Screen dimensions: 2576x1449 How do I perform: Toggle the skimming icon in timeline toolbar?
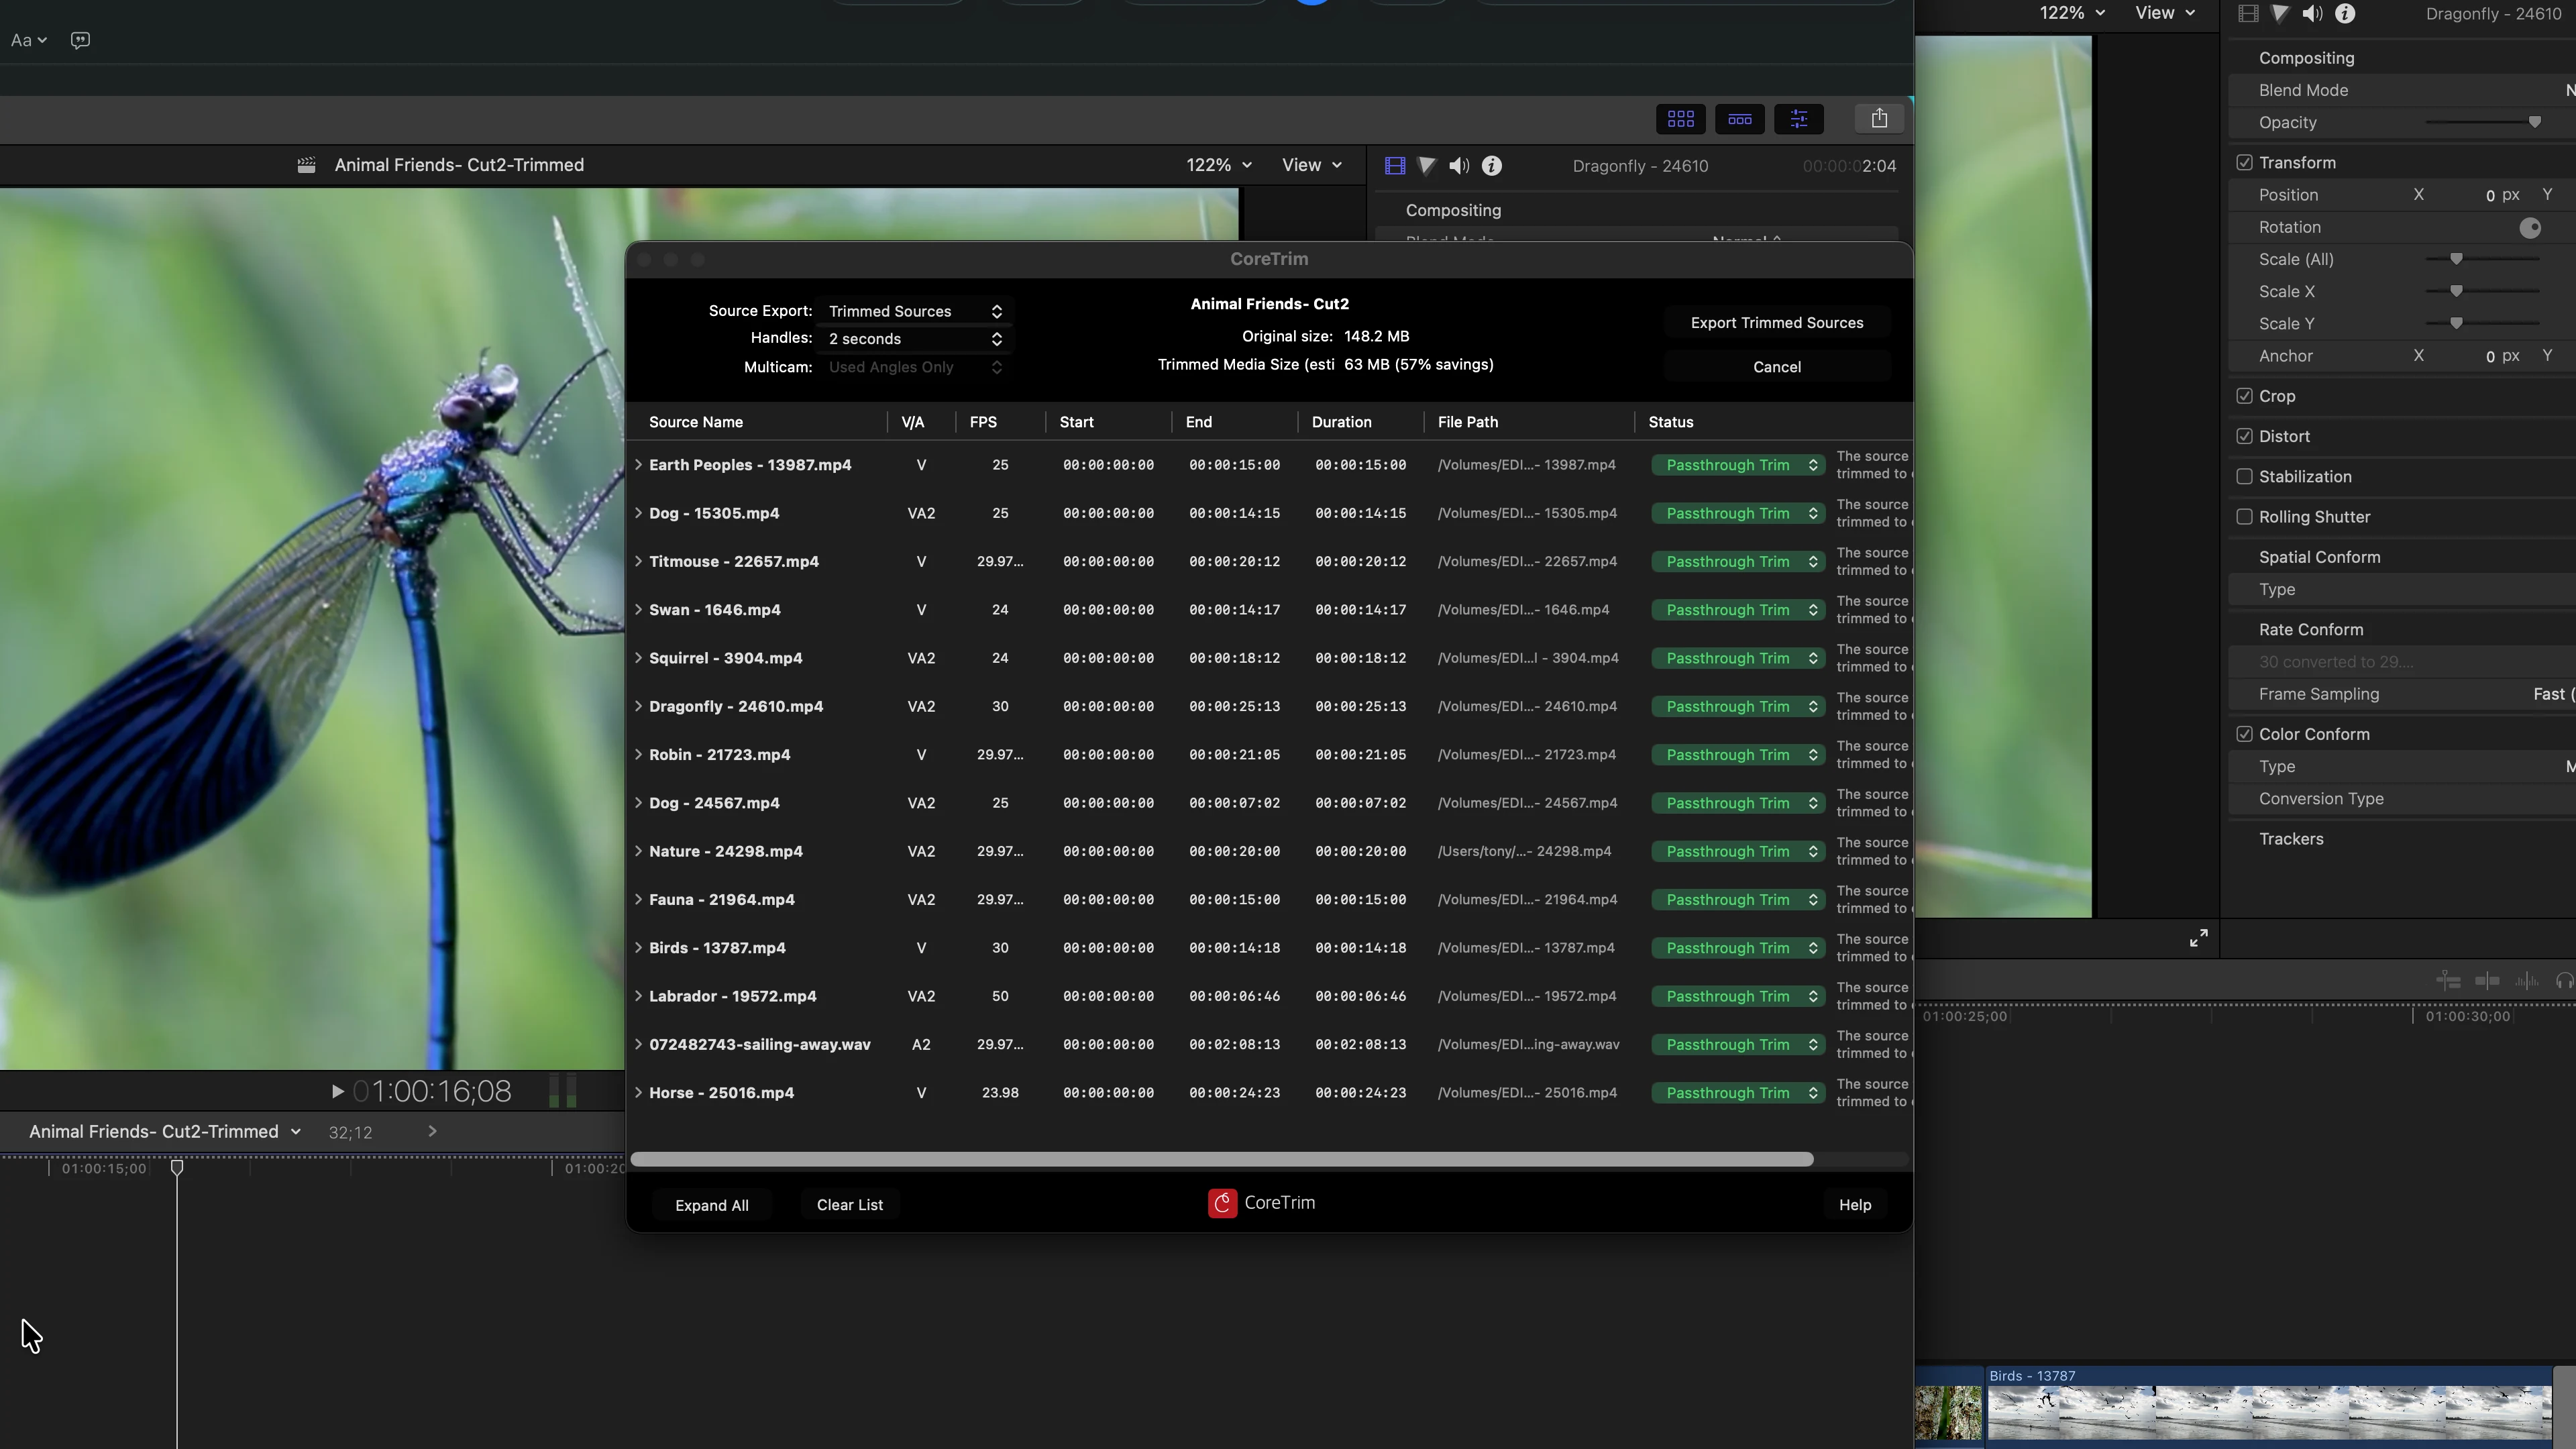pyautogui.click(x=2449, y=981)
